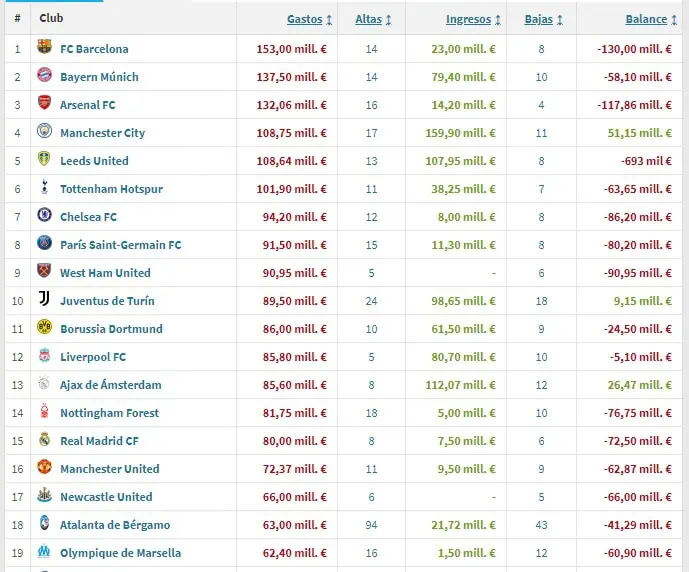Viewport: 689px width, 572px height.
Task: Click the Liverpool FC crest icon
Action: click(x=44, y=355)
